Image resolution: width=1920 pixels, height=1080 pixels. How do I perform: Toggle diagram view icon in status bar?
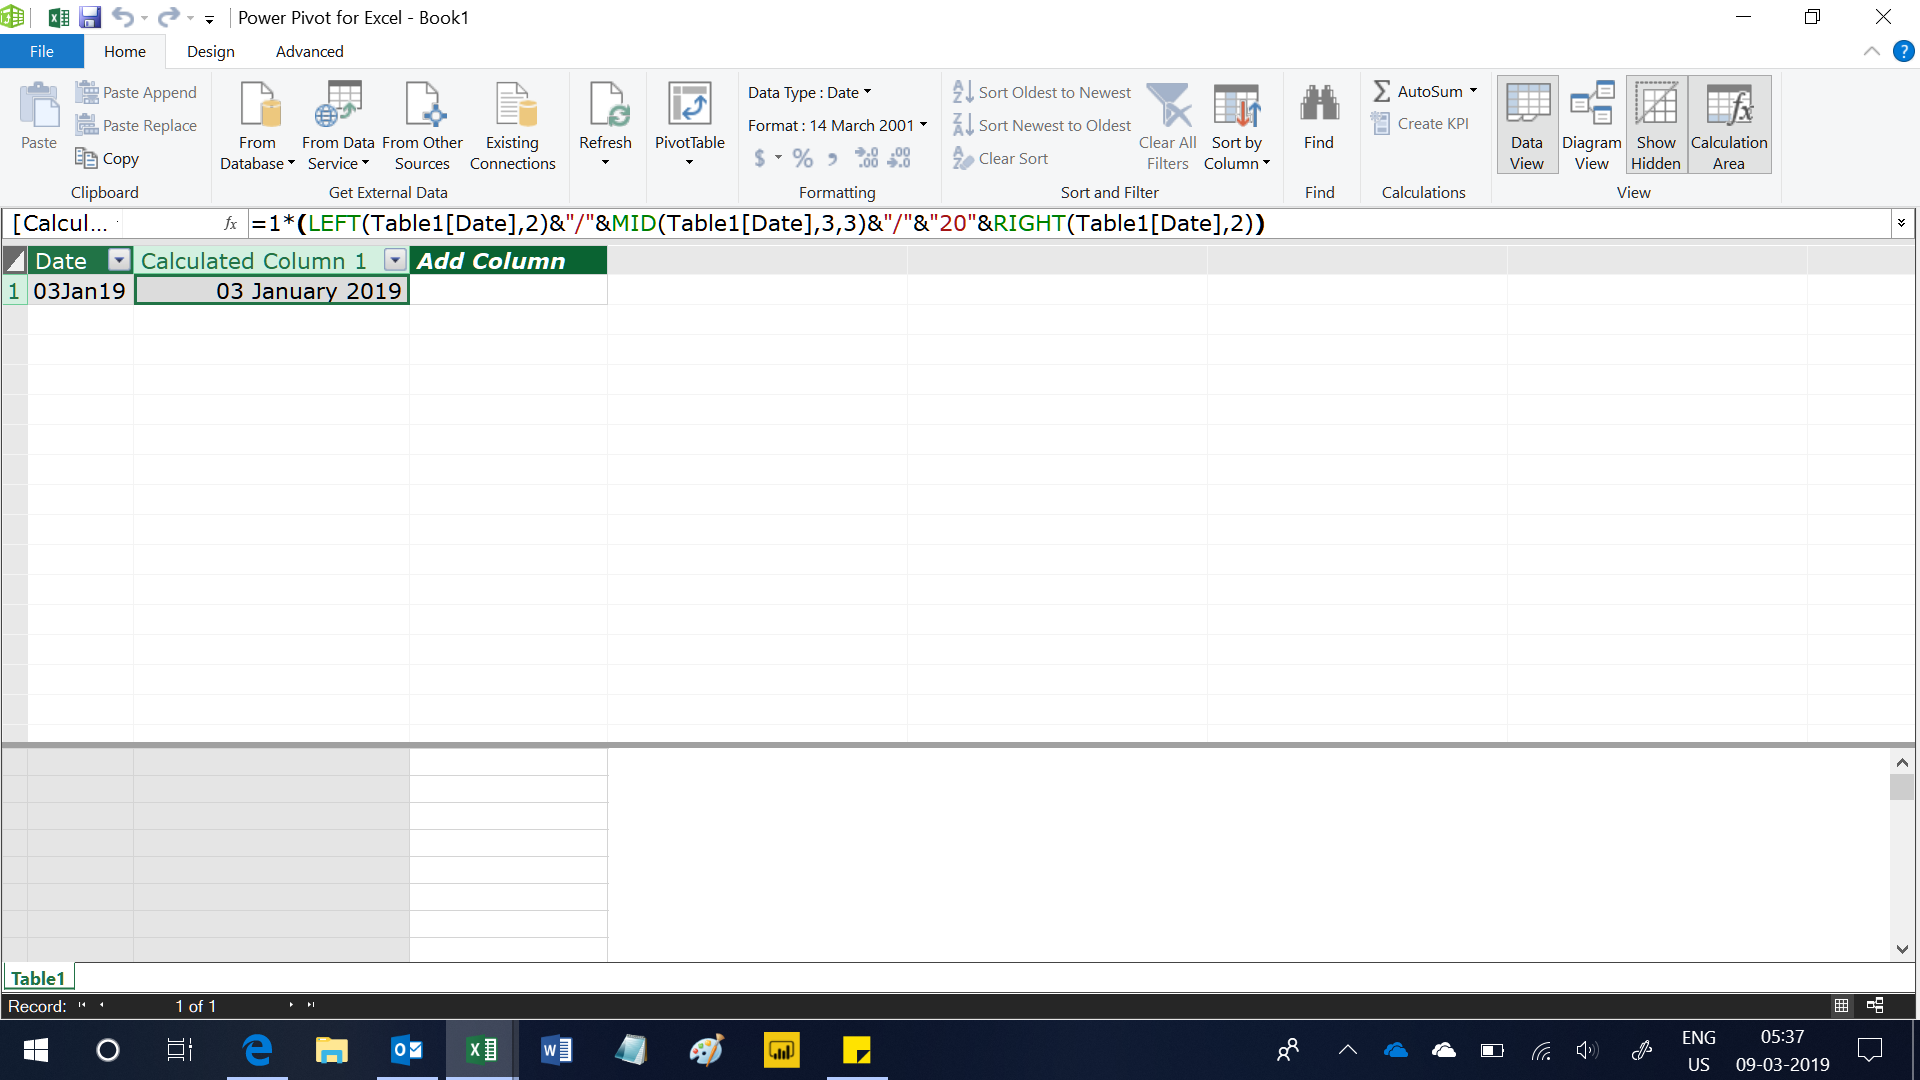(1875, 1006)
